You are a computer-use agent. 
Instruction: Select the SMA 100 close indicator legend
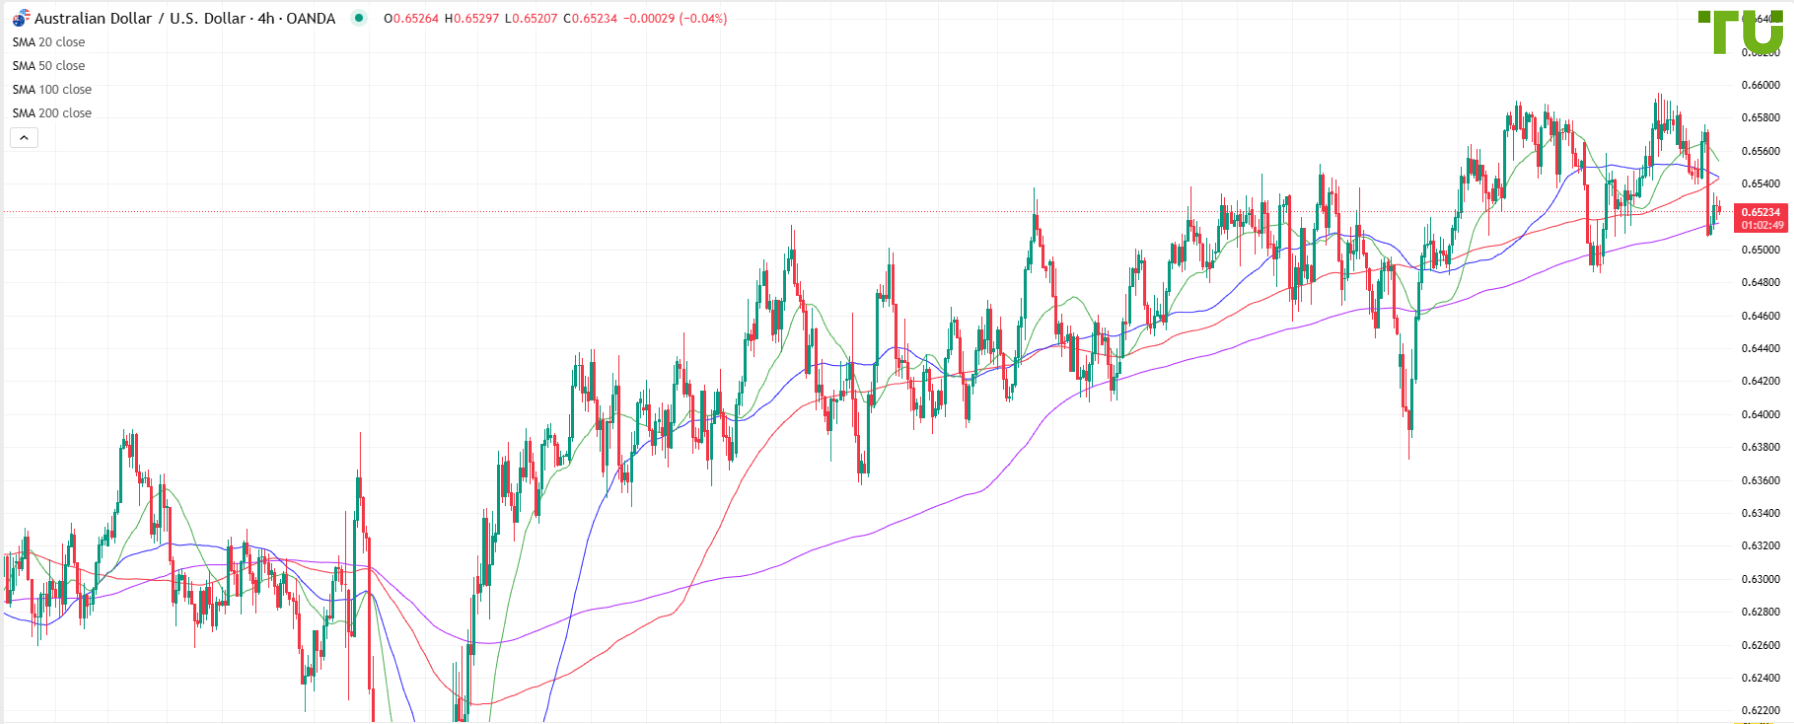point(52,90)
